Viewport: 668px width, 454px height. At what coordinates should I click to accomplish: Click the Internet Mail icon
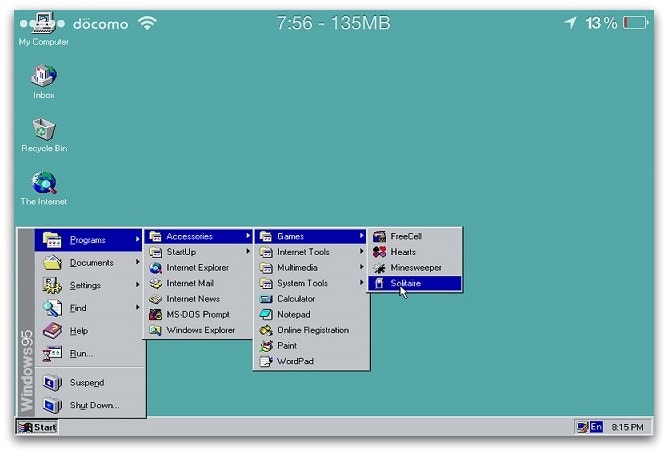click(x=155, y=283)
